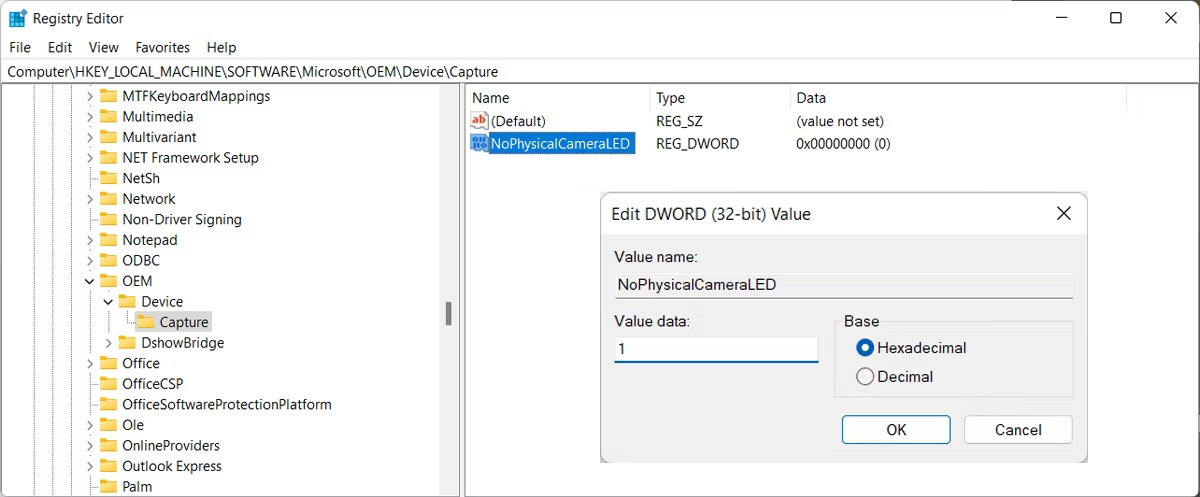Close the Edit DWORD dialog with X
This screenshot has height=497, width=1200.
click(x=1063, y=214)
